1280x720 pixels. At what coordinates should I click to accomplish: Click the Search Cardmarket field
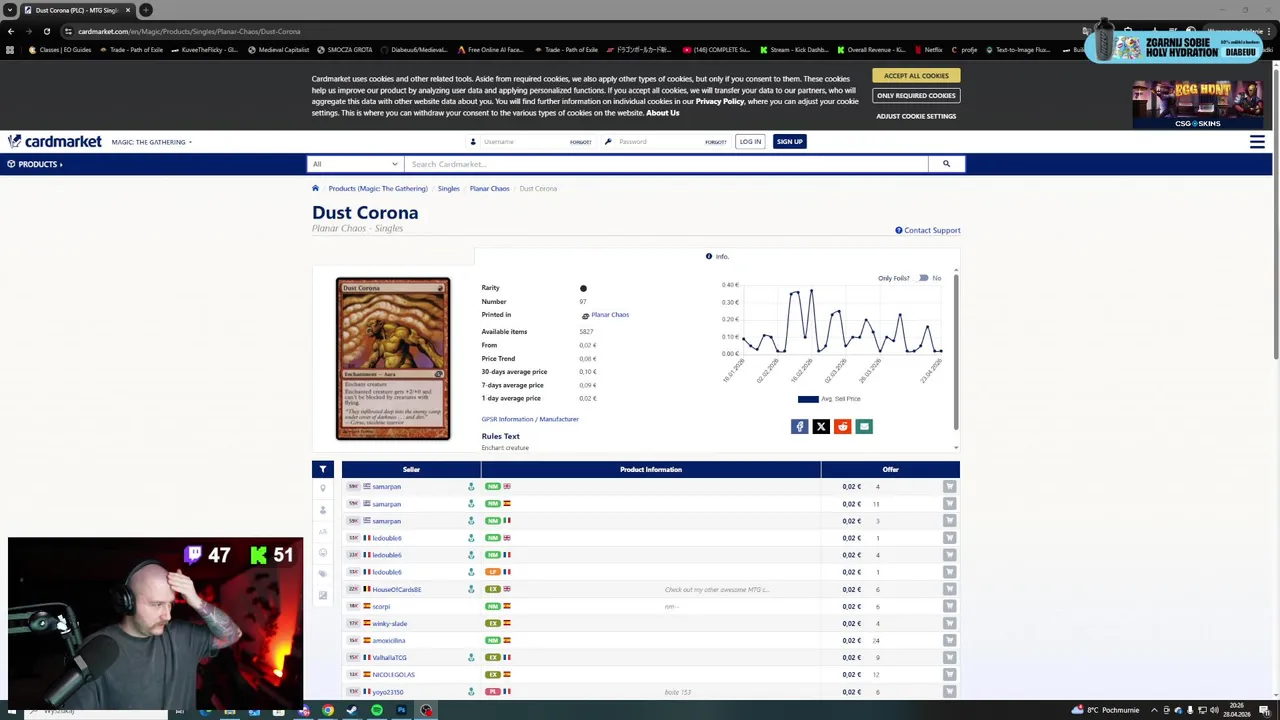666,164
